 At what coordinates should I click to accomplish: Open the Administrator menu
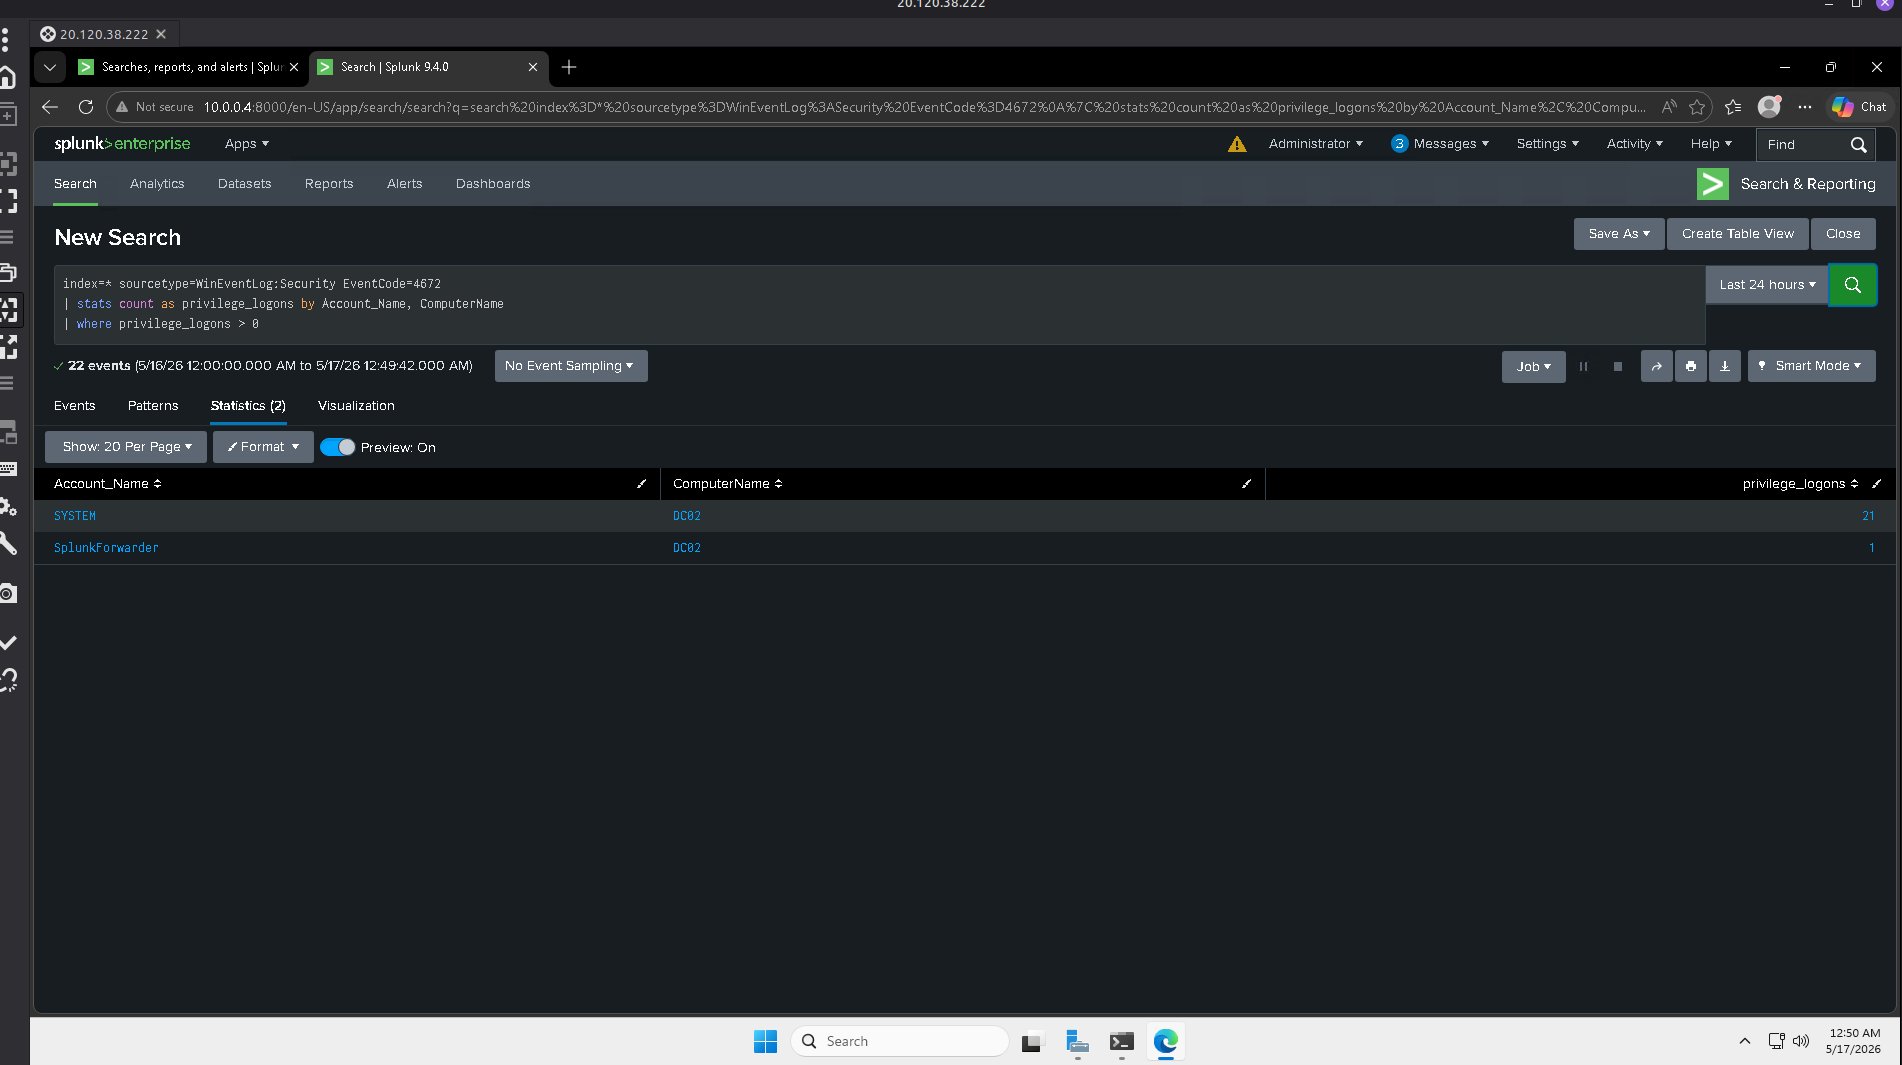coord(1315,144)
